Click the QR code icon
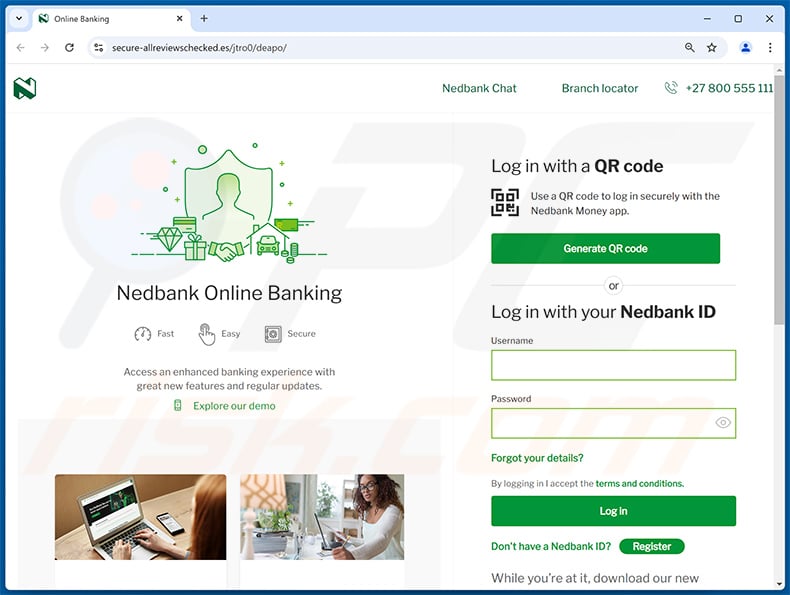The height and width of the screenshot is (595, 790). tap(505, 203)
